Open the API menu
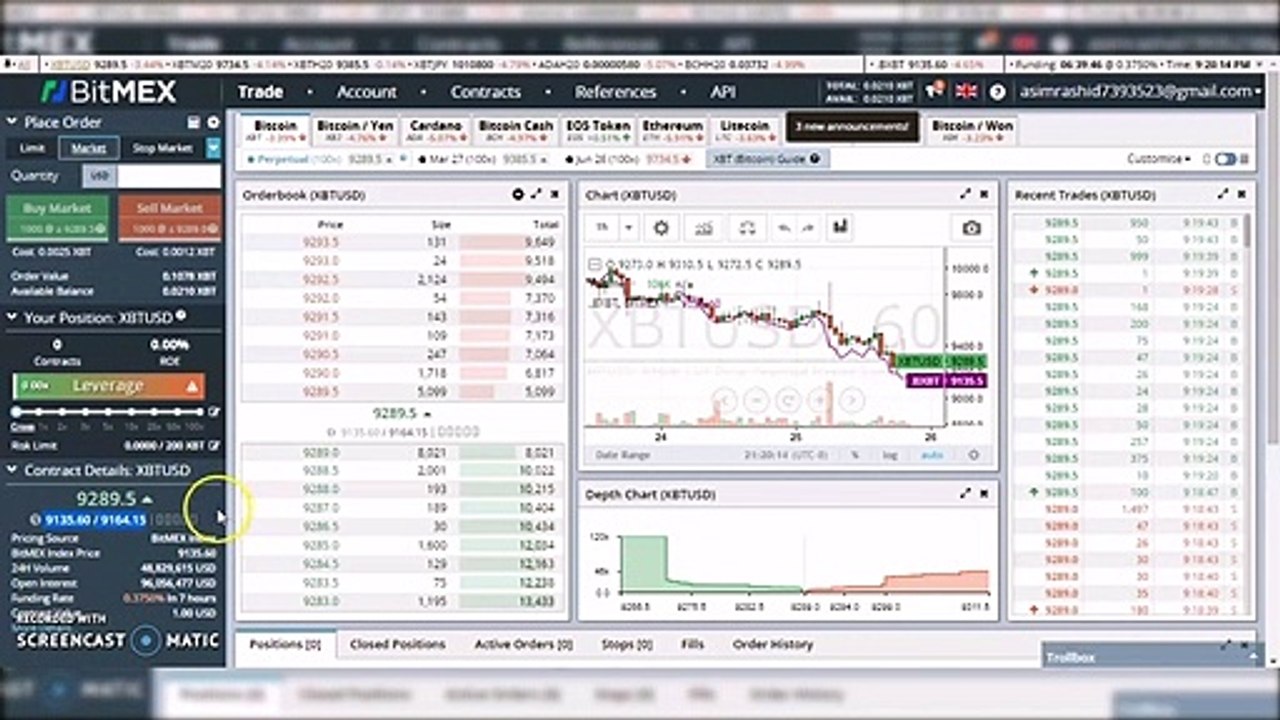Viewport: 1280px width, 720px height. click(723, 91)
